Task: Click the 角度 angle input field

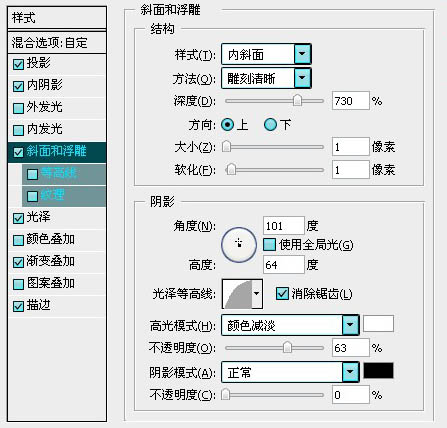Action: coord(284,226)
